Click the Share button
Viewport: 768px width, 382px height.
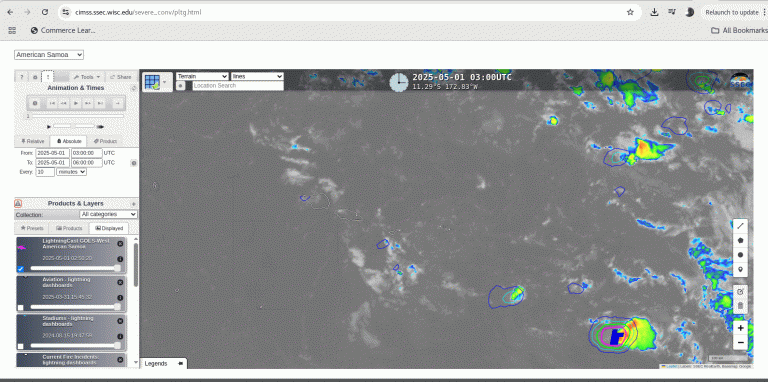click(121, 77)
